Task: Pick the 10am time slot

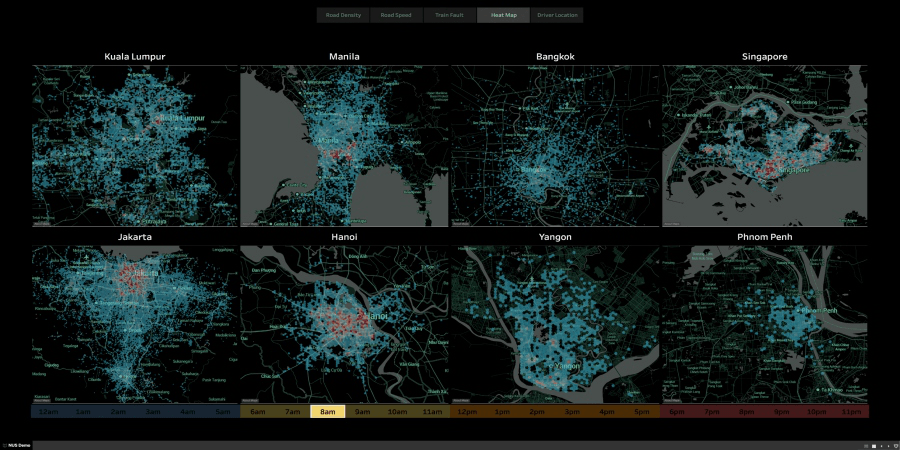Action: 397,412
